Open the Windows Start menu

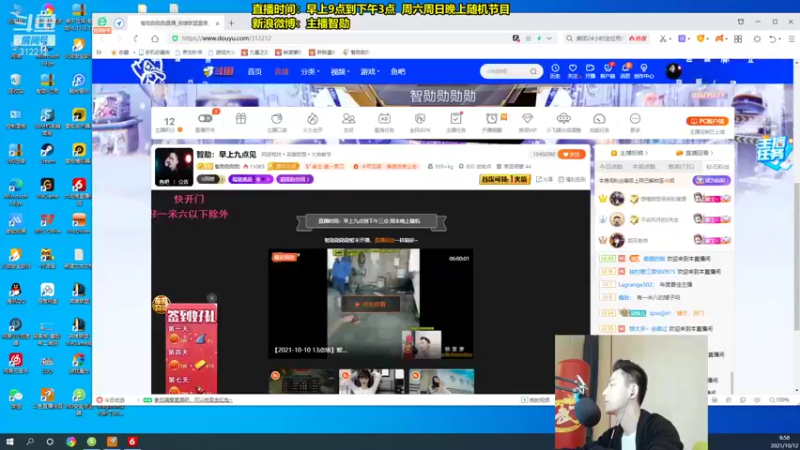pos(9,441)
